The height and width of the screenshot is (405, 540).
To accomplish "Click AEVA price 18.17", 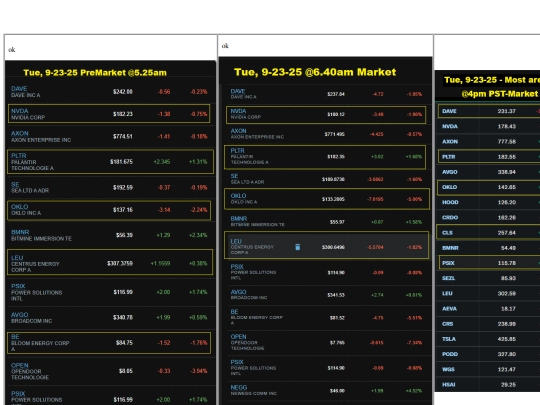I will 508,309.
